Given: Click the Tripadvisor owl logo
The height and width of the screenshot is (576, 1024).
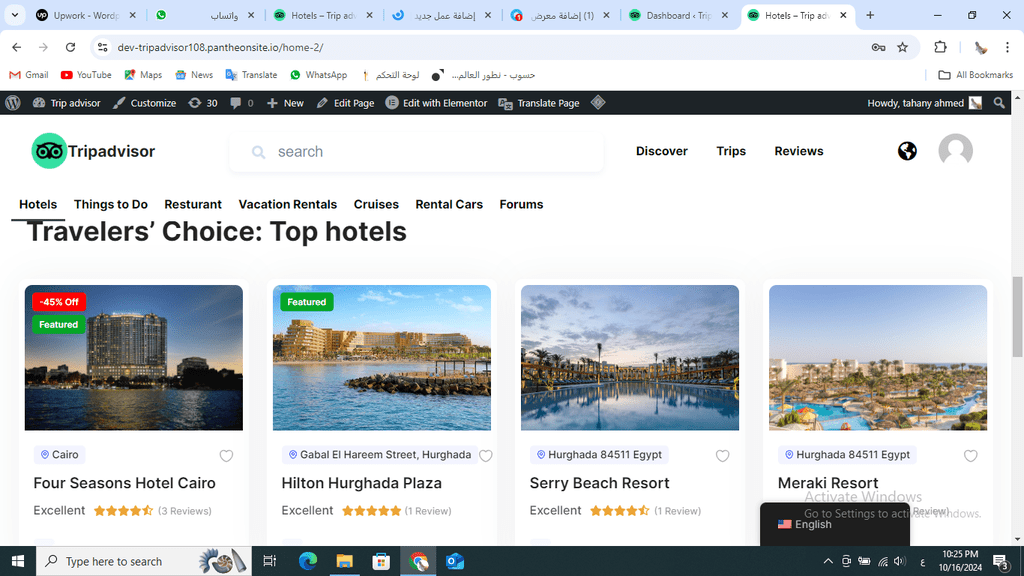Looking at the screenshot, I should [49, 151].
